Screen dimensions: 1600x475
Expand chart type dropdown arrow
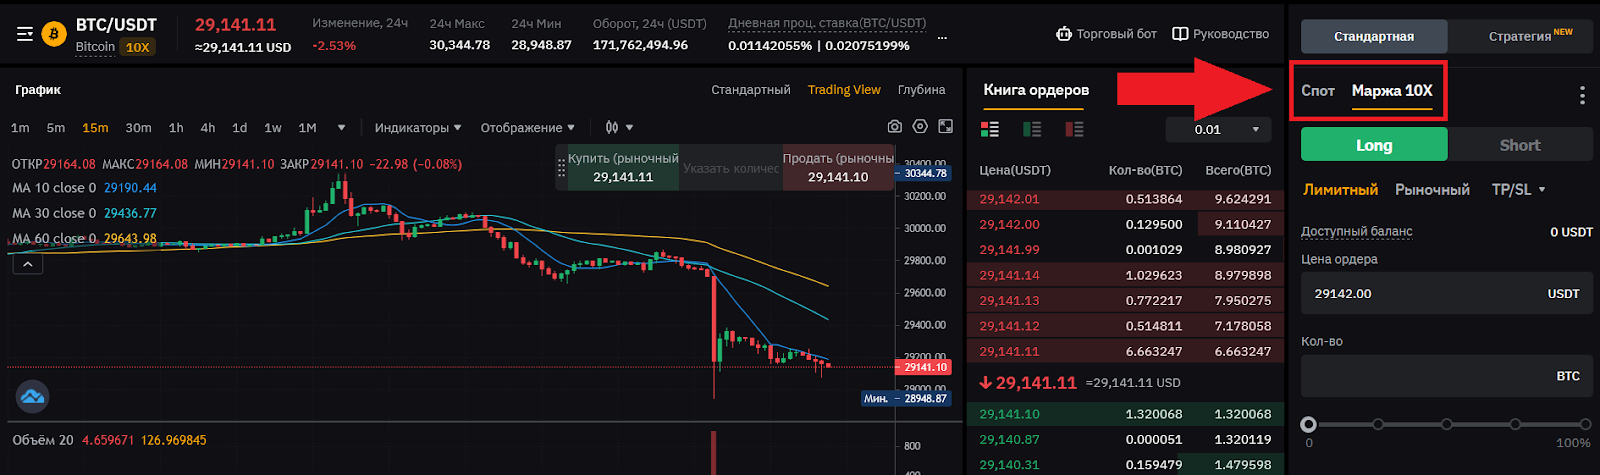pos(630,128)
